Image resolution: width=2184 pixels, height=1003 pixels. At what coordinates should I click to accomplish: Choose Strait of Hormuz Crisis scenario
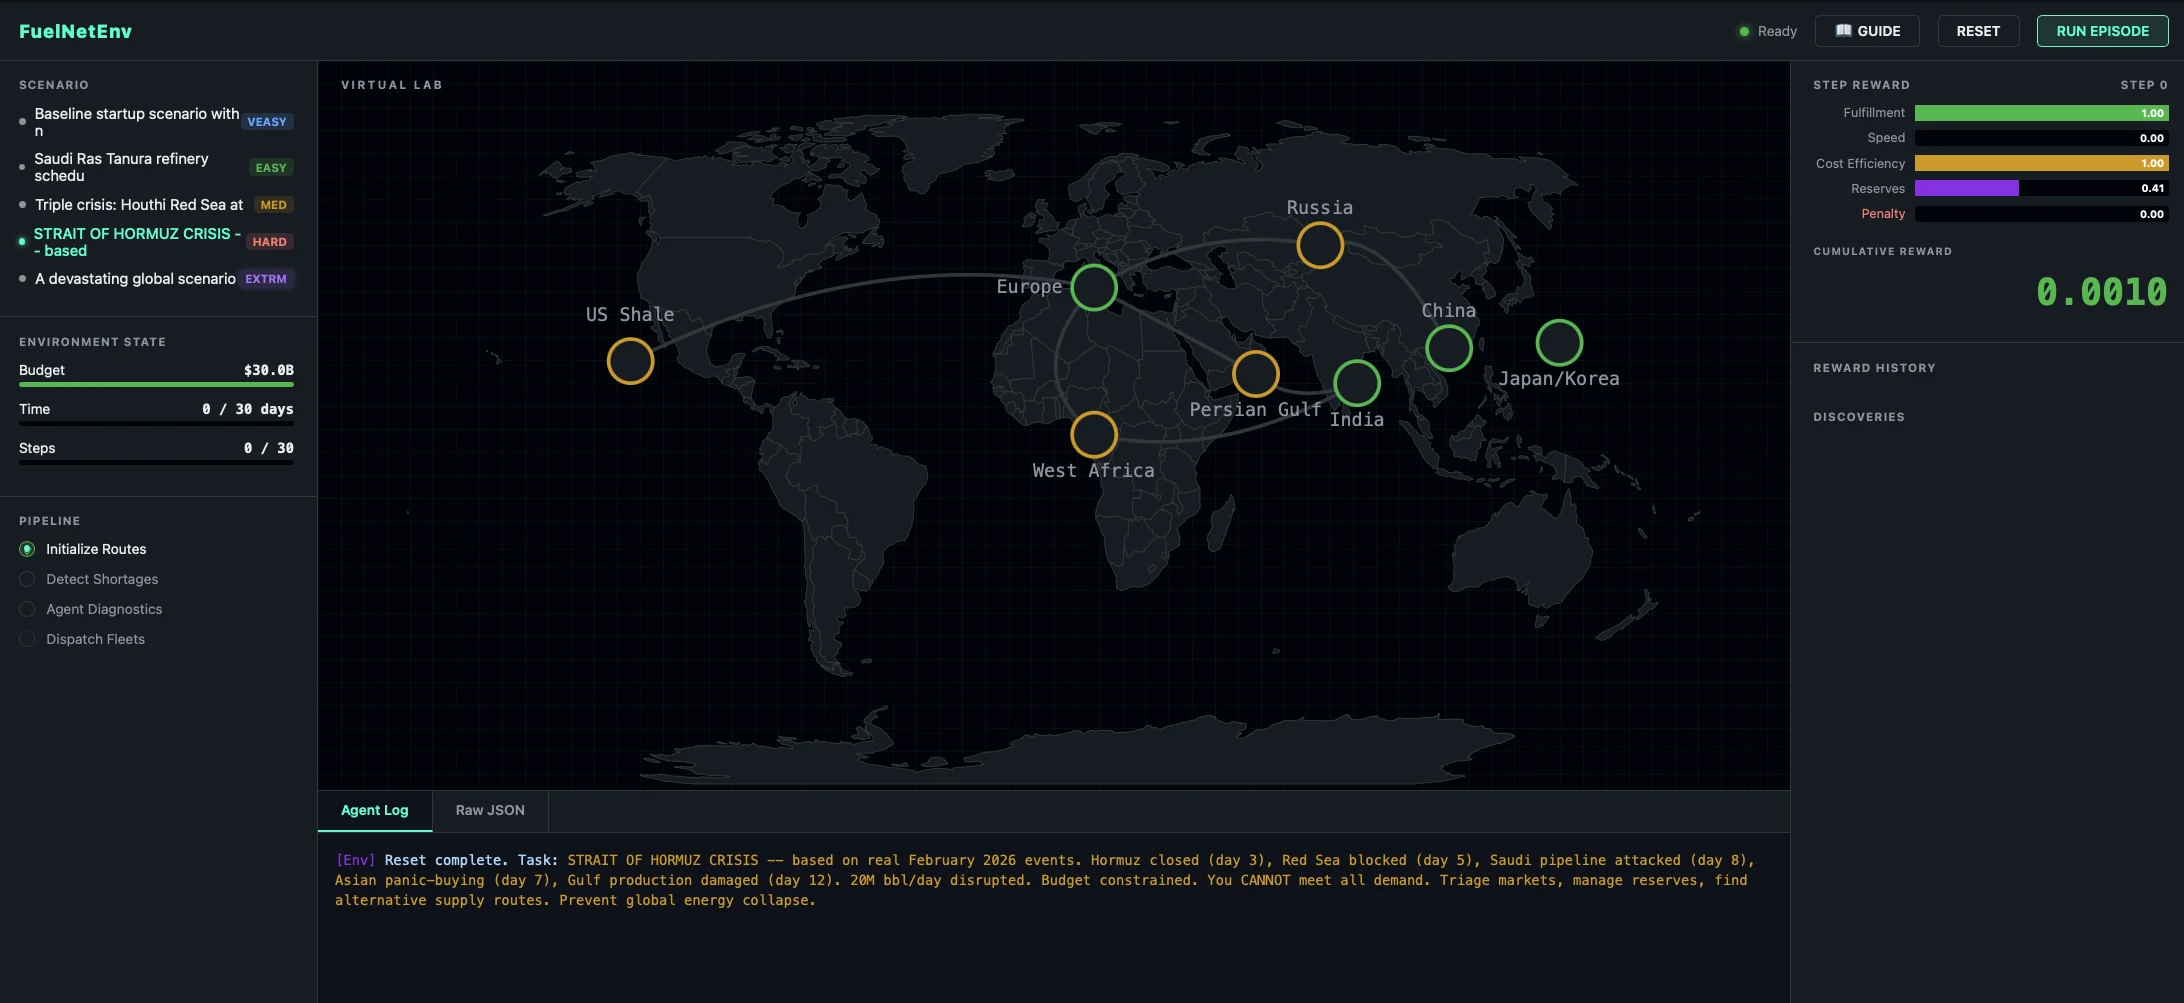(156, 242)
